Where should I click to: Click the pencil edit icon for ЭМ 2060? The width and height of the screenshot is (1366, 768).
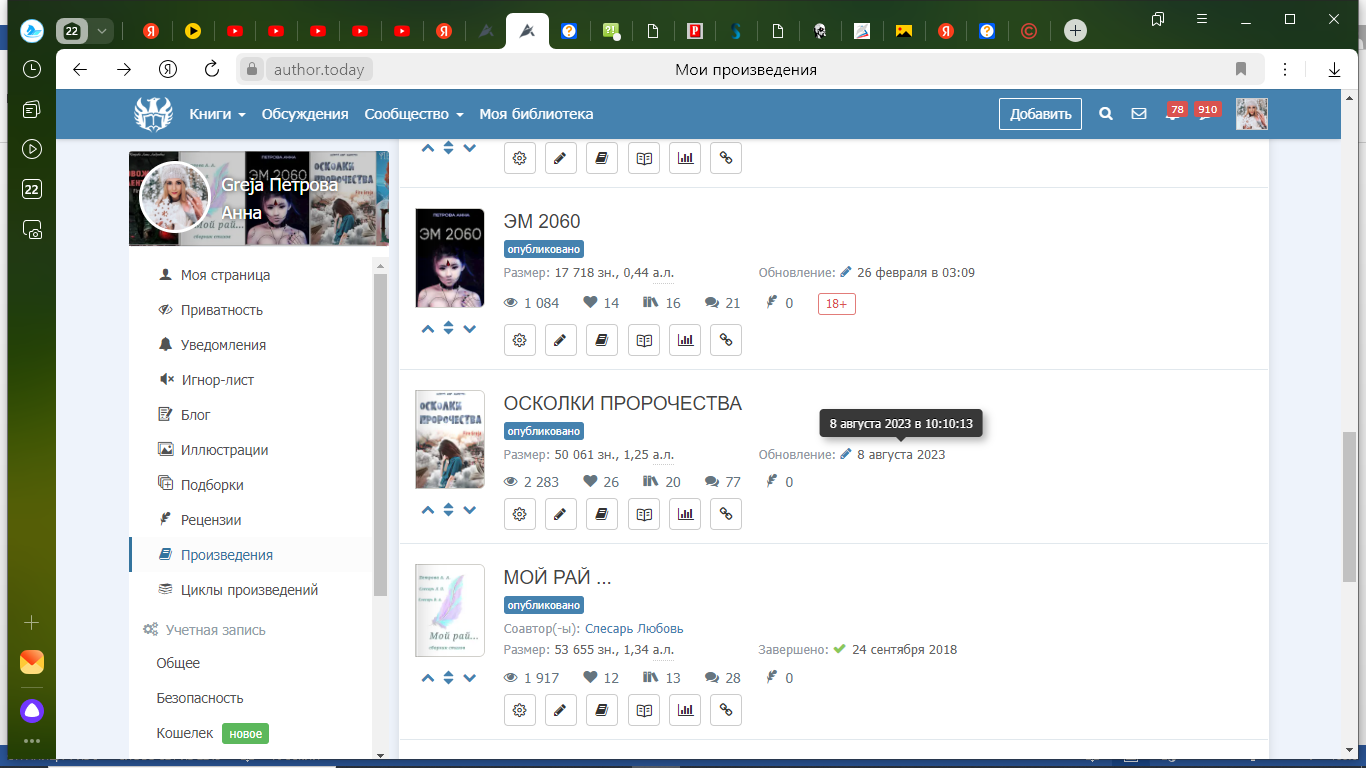[561, 340]
